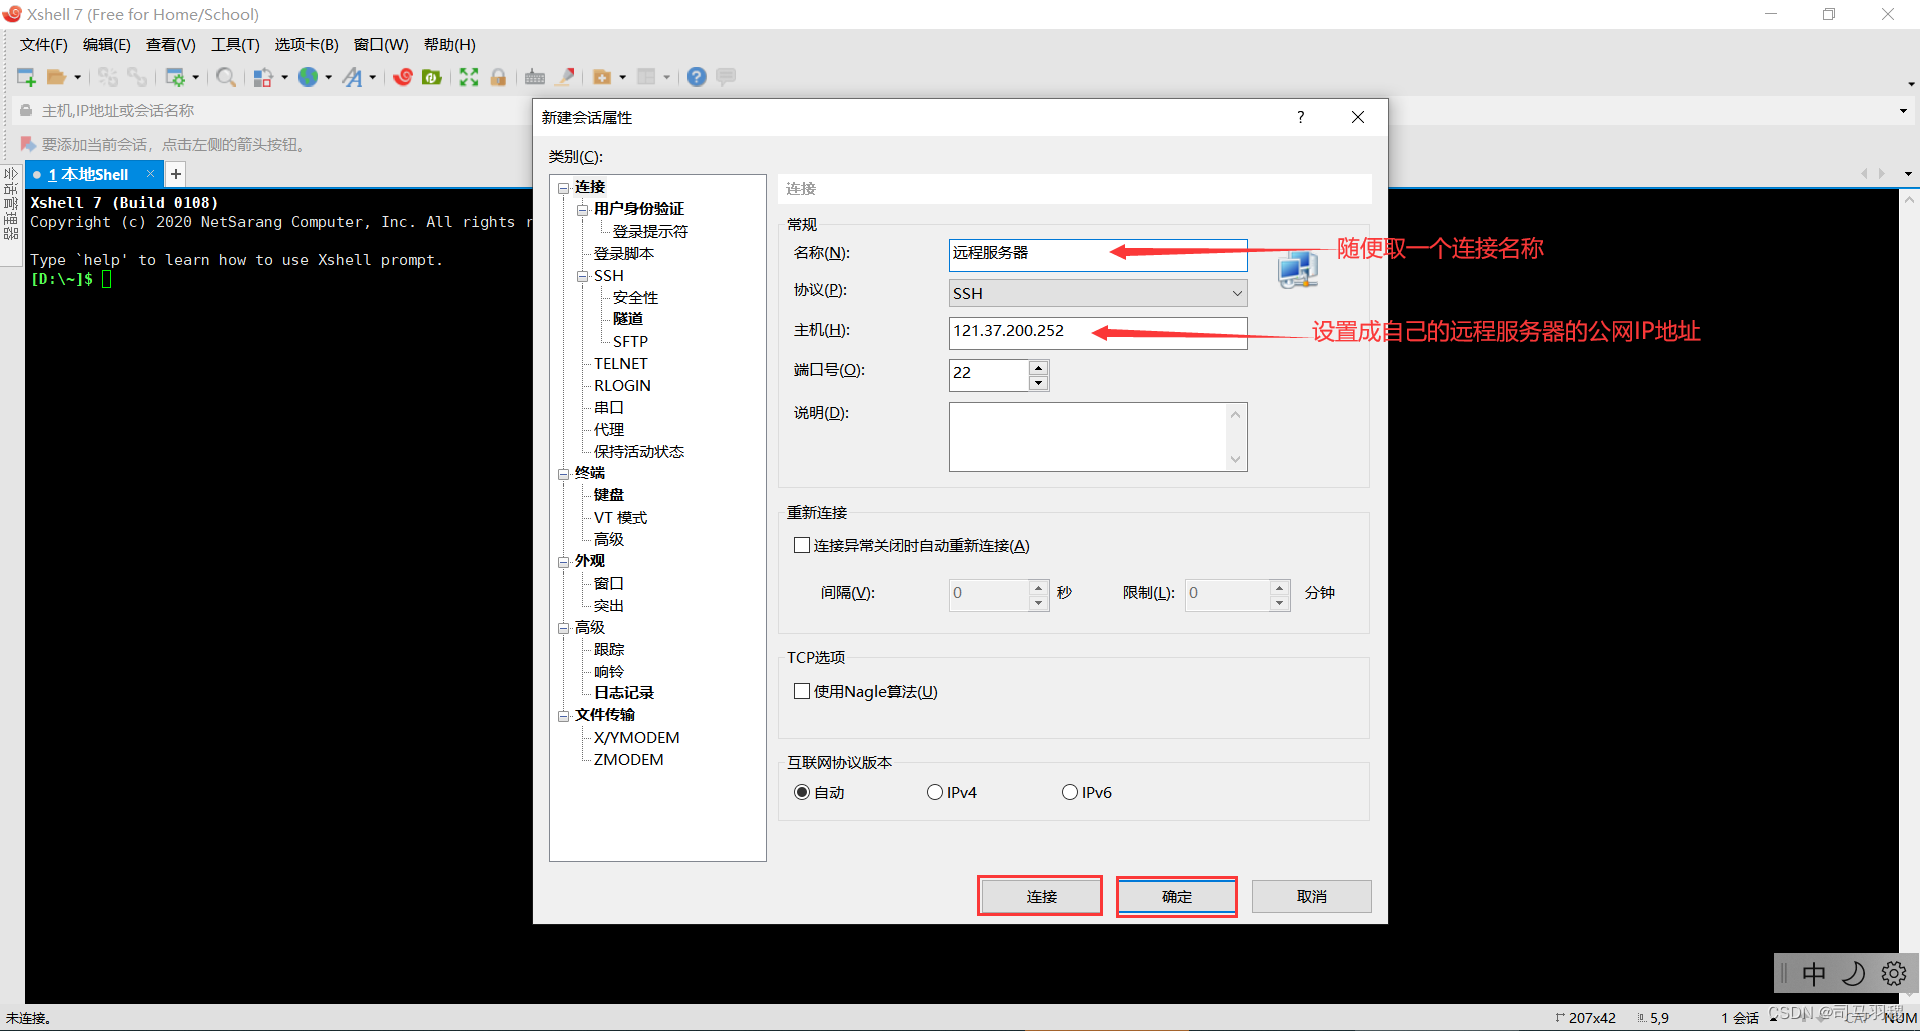Click the Font toolbar icon
This screenshot has height=1031, width=1920.
(353, 77)
